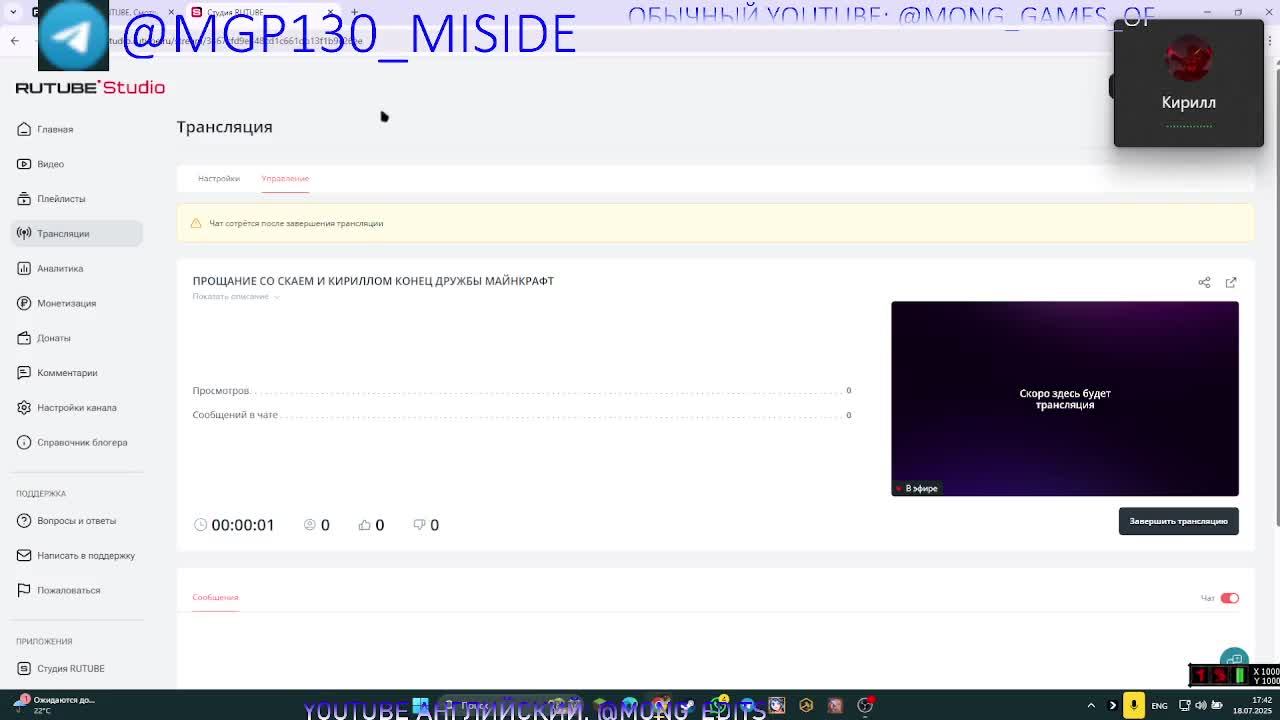
Task: Click the Аналитика chart sidebar icon
Action: point(24,268)
